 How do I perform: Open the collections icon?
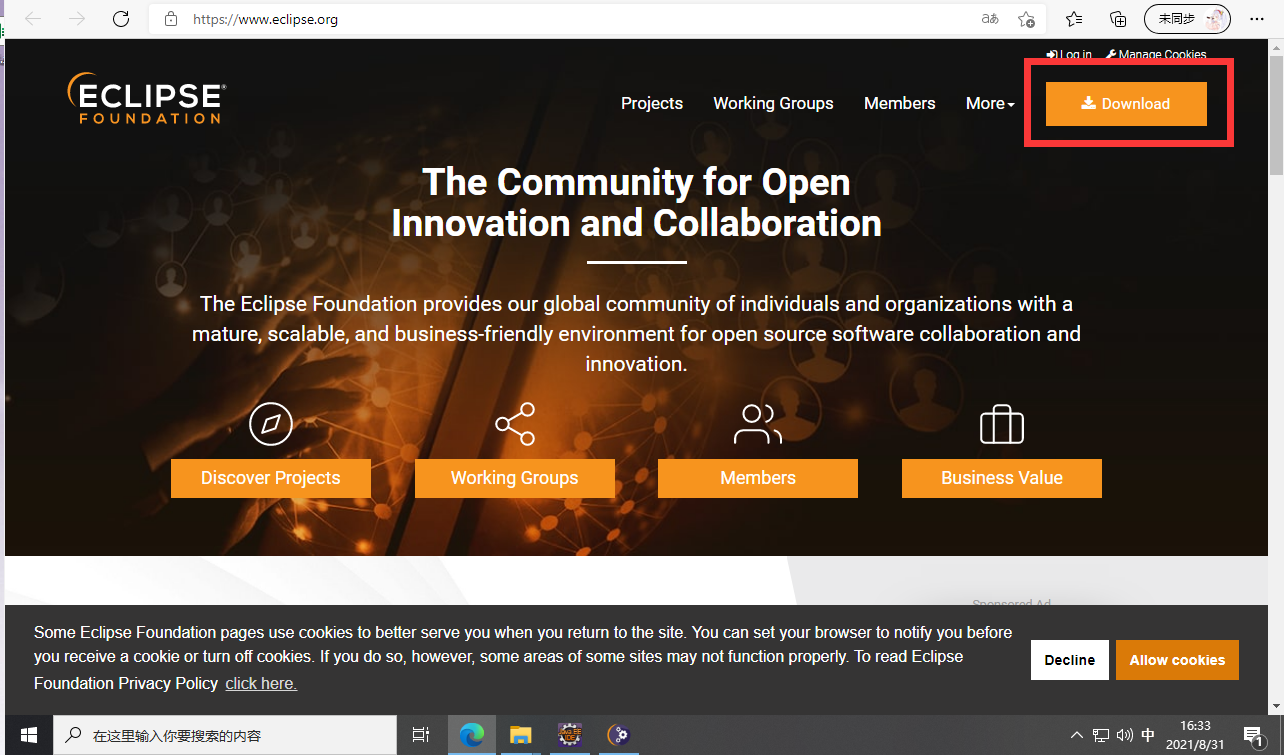[1119, 18]
